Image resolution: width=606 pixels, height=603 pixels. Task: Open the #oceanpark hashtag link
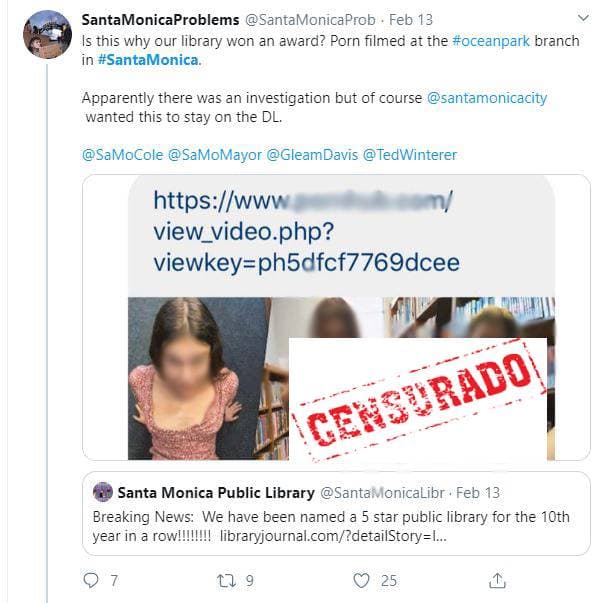point(491,41)
